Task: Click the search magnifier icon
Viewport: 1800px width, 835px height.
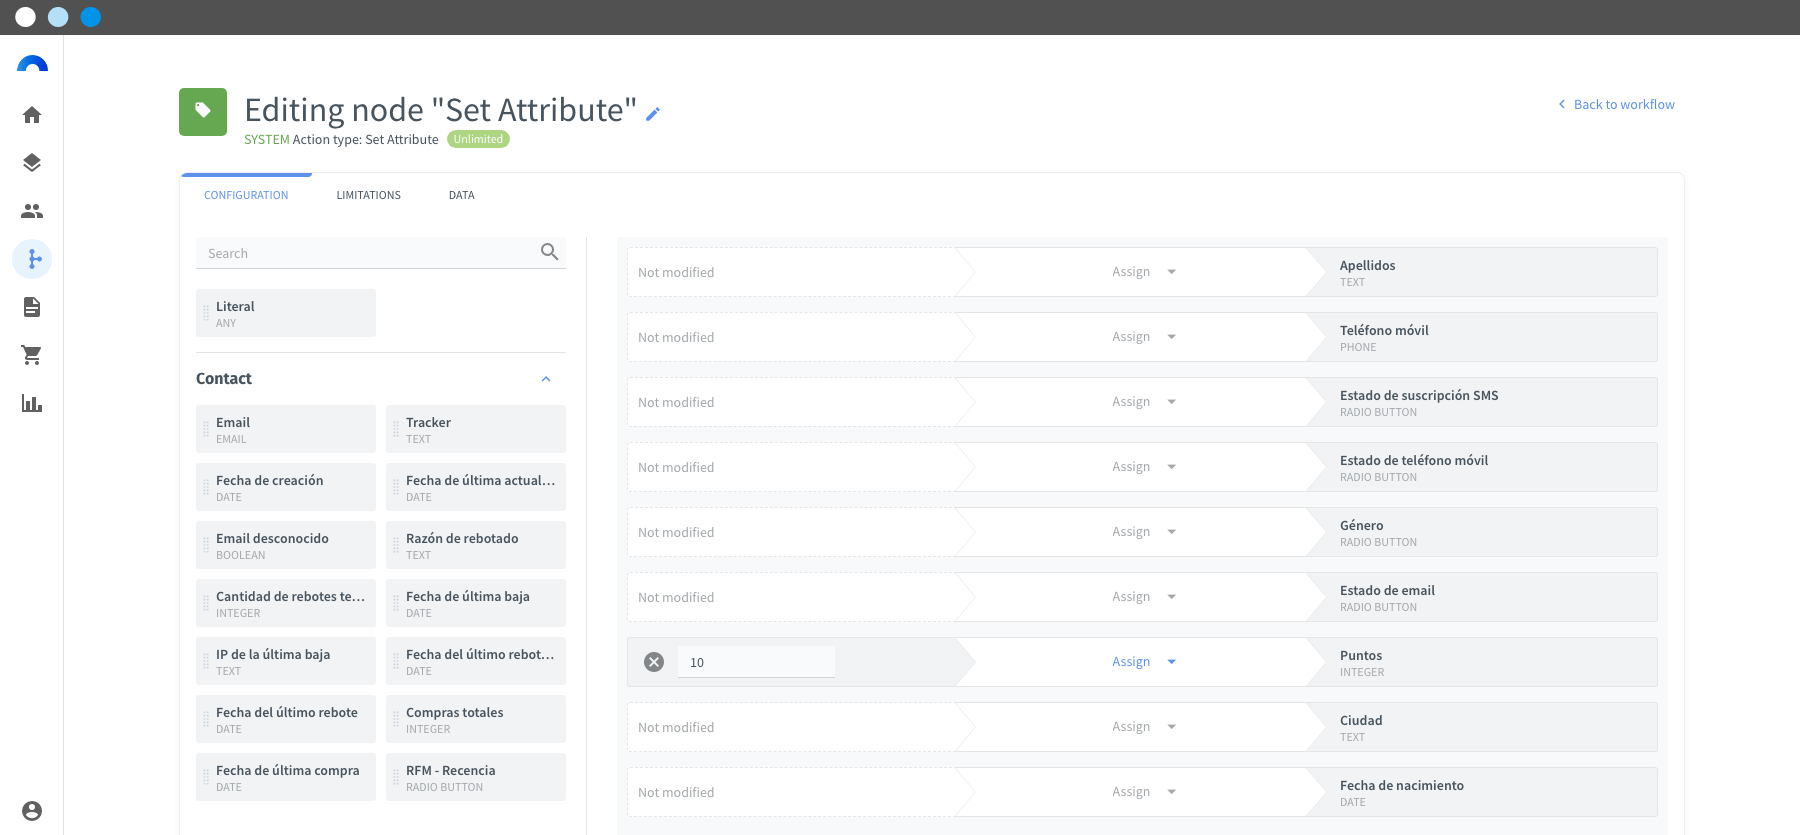Action: 549,252
